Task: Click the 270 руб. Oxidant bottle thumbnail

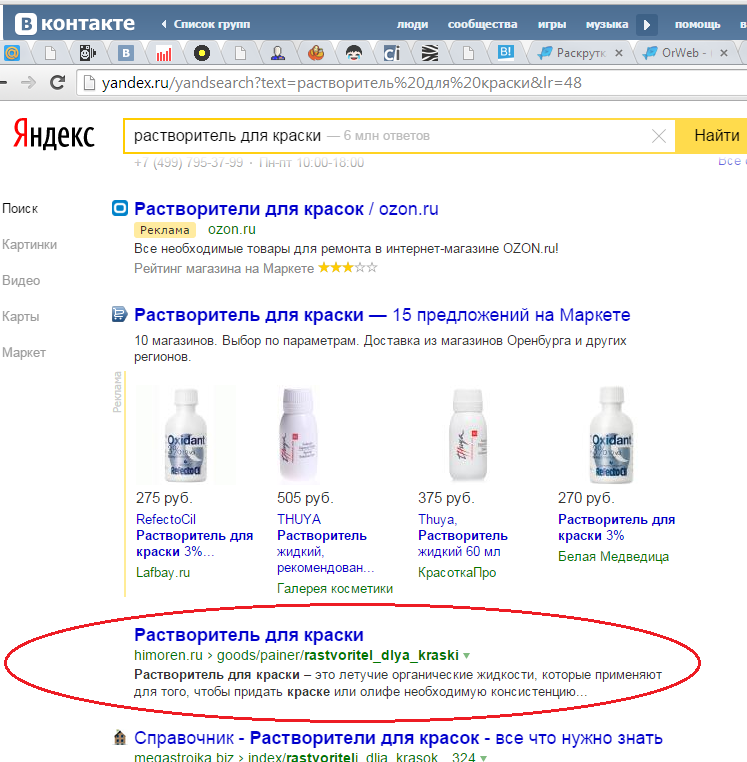Action: pyautogui.click(x=611, y=435)
